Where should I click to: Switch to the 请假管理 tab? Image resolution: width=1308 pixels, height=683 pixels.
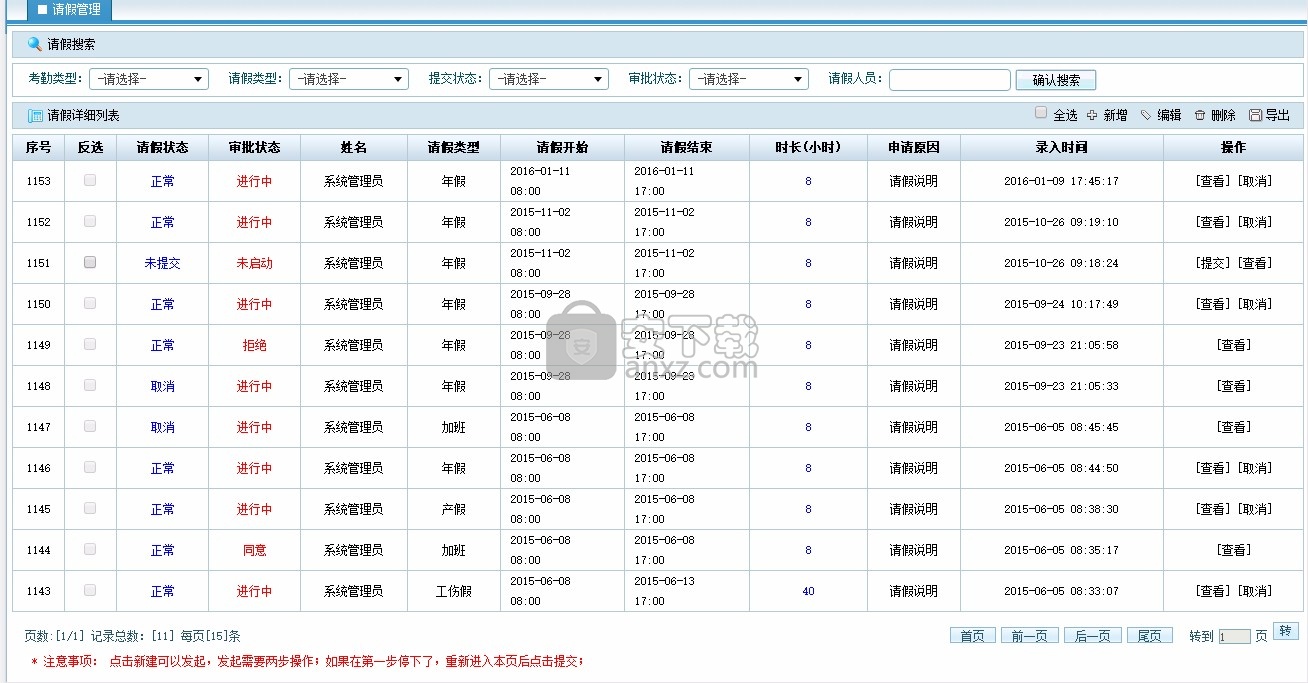coord(69,10)
